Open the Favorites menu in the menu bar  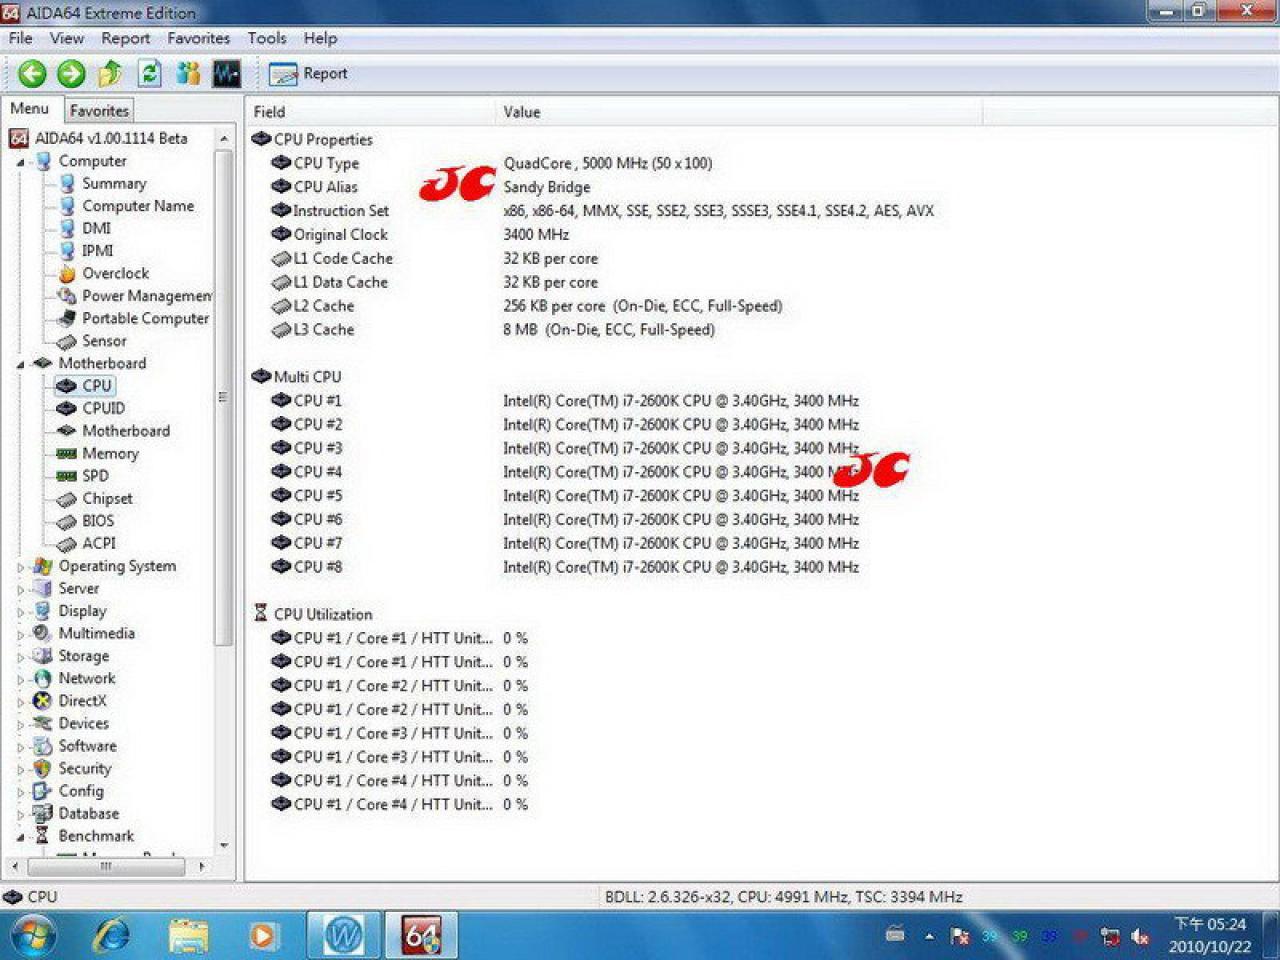pos(198,38)
